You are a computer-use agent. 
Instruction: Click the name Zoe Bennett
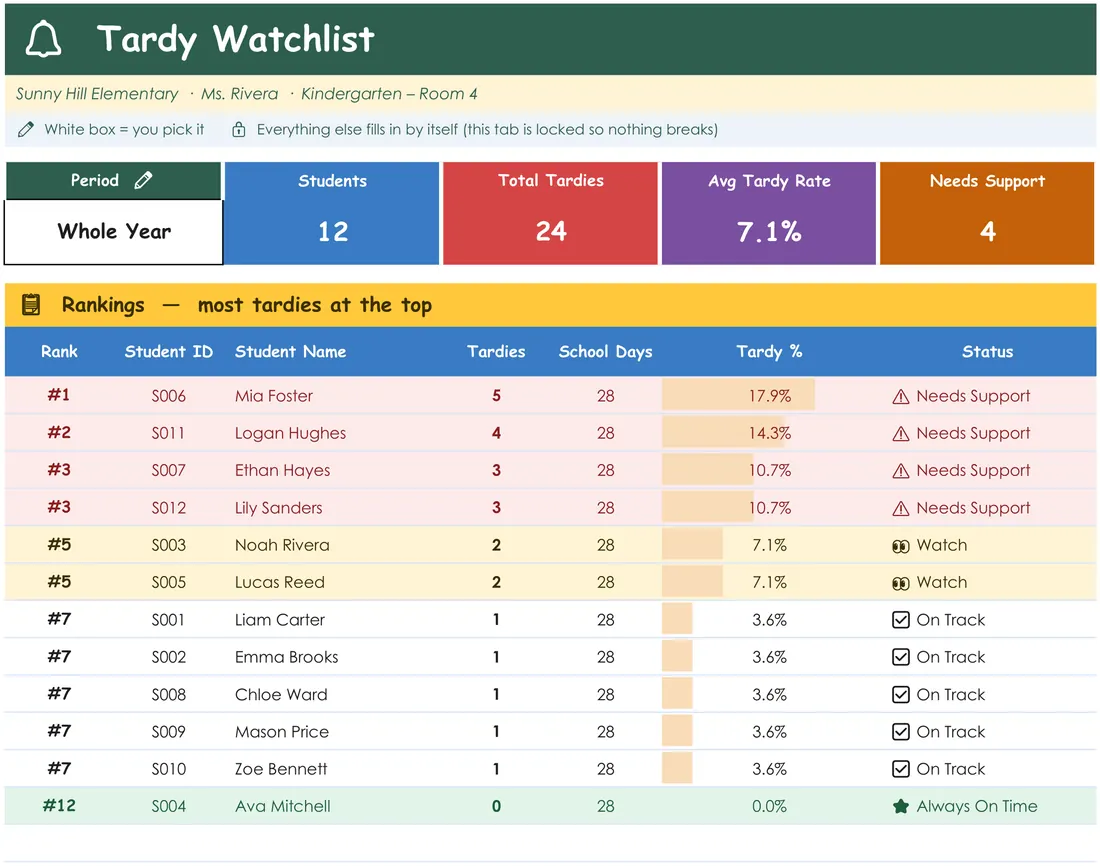click(281, 769)
